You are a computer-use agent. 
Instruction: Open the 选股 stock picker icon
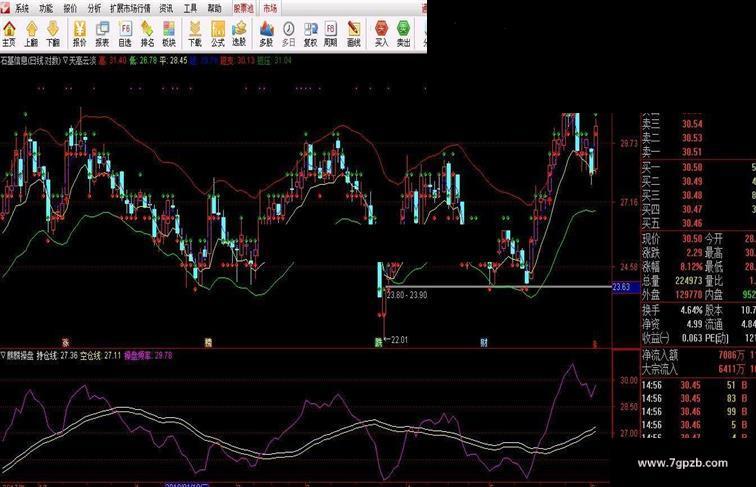click(239, 34)
